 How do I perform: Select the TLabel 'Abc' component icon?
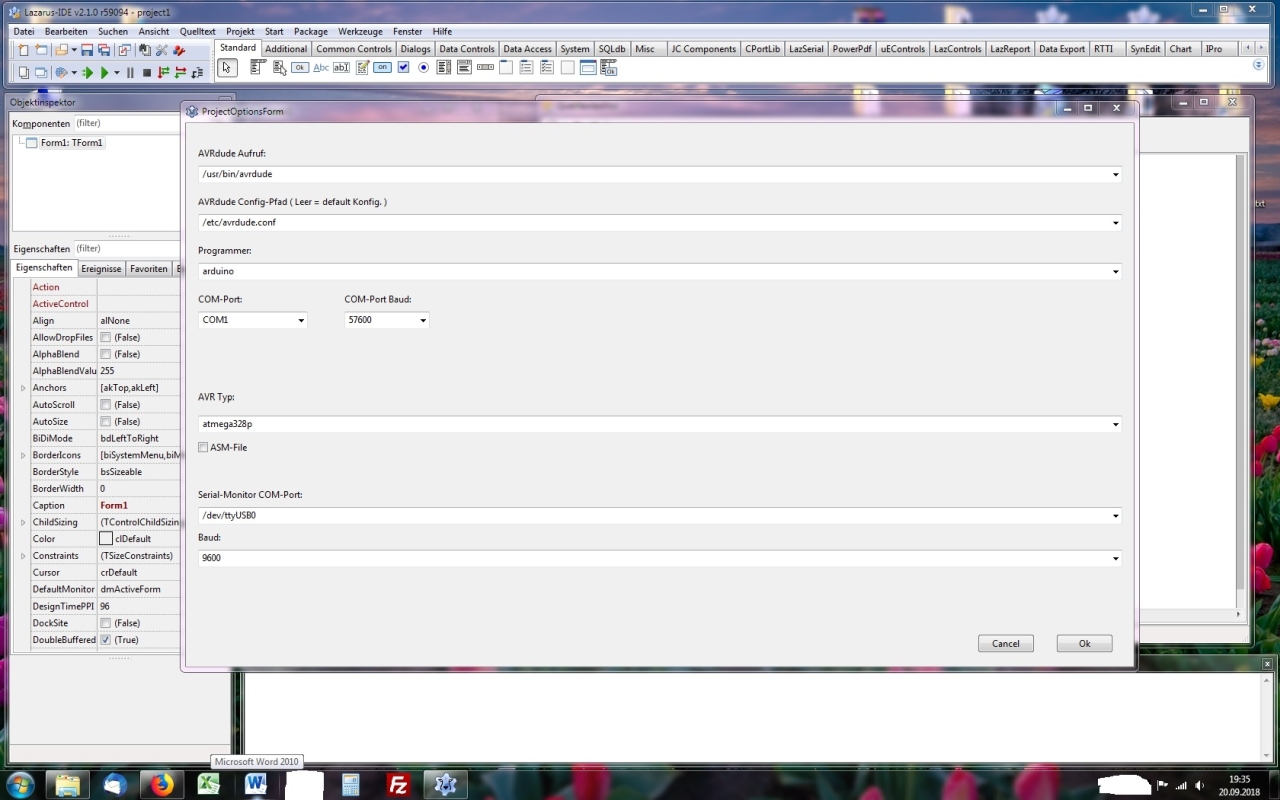321,68
